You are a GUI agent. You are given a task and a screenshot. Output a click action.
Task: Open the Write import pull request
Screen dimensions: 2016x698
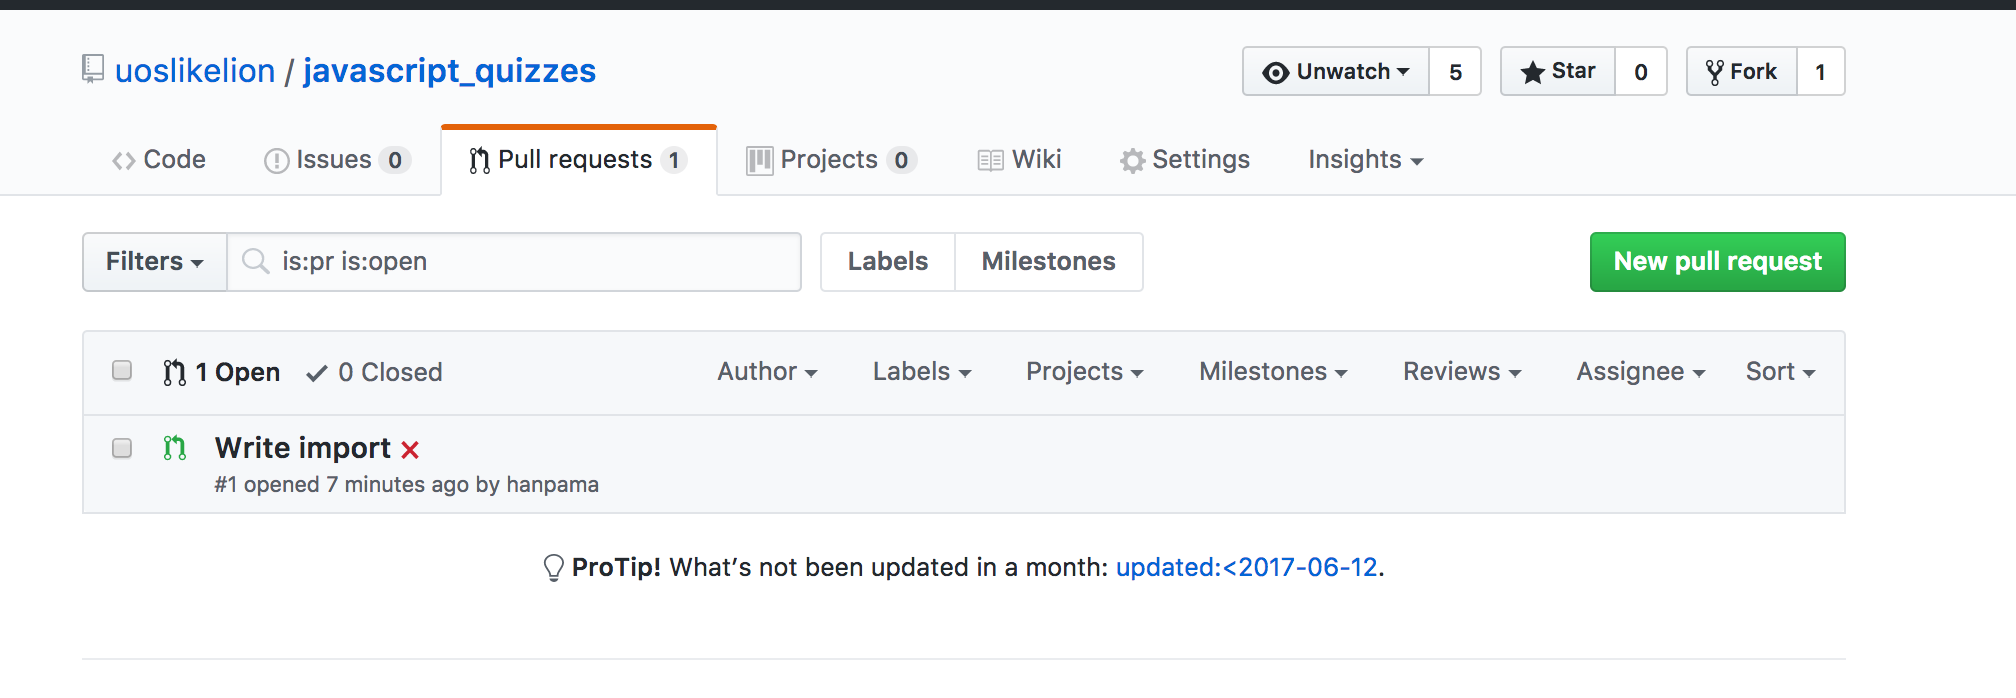[303, 448]
